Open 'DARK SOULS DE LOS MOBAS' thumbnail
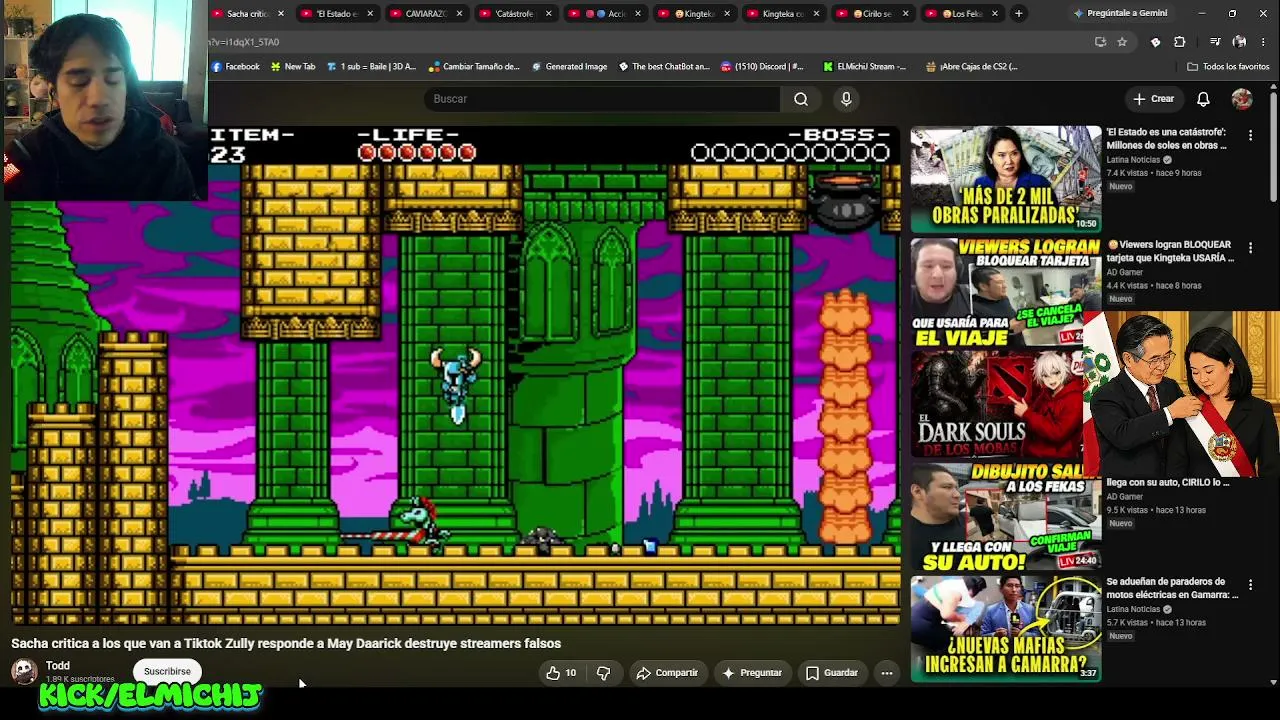1280x720 pixels. 996,402
